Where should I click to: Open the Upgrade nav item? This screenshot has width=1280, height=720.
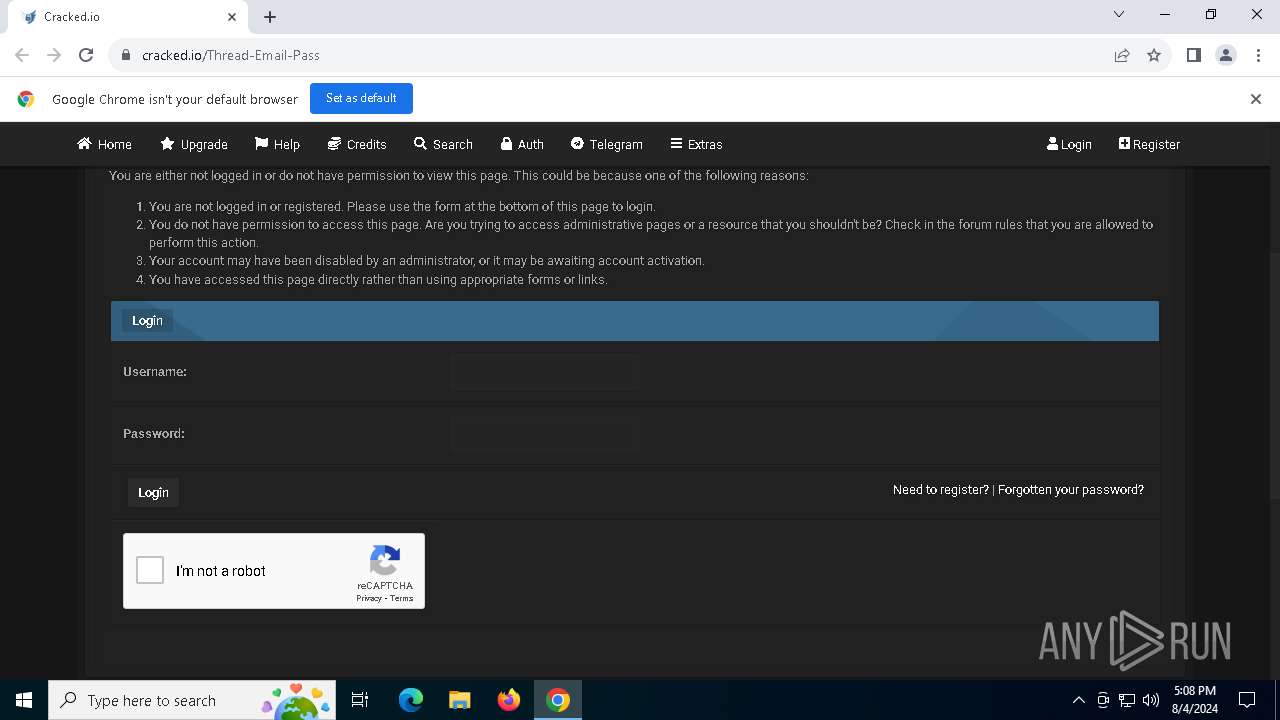pos(194,144)
